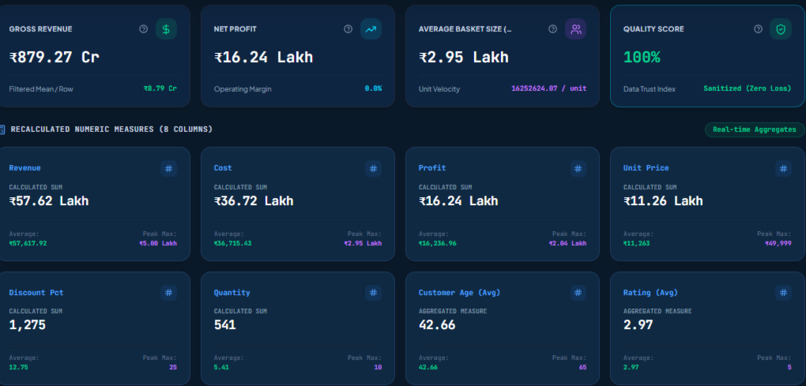Click the trend arrow icon on Net Profit
The image size is (806, 386).
point(371,29)
